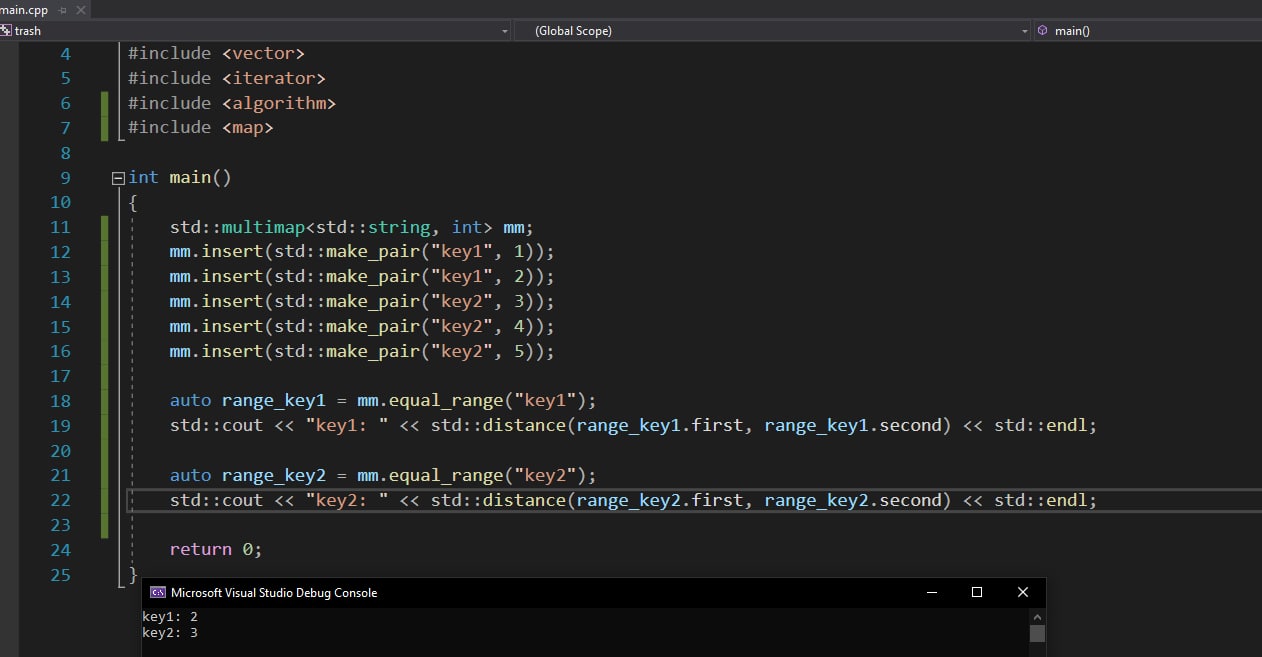
Task: Click the purple cube icon beside main()
Action: pyautogui.click(x=1043, y=31)
